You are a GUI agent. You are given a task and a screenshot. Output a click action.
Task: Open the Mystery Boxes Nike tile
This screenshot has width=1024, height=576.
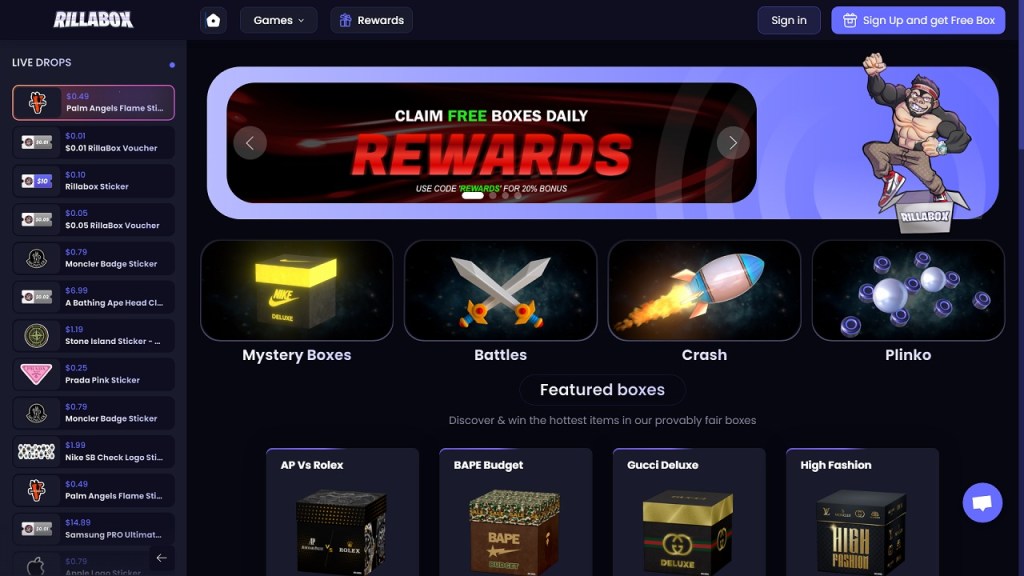tap(296, 290)
